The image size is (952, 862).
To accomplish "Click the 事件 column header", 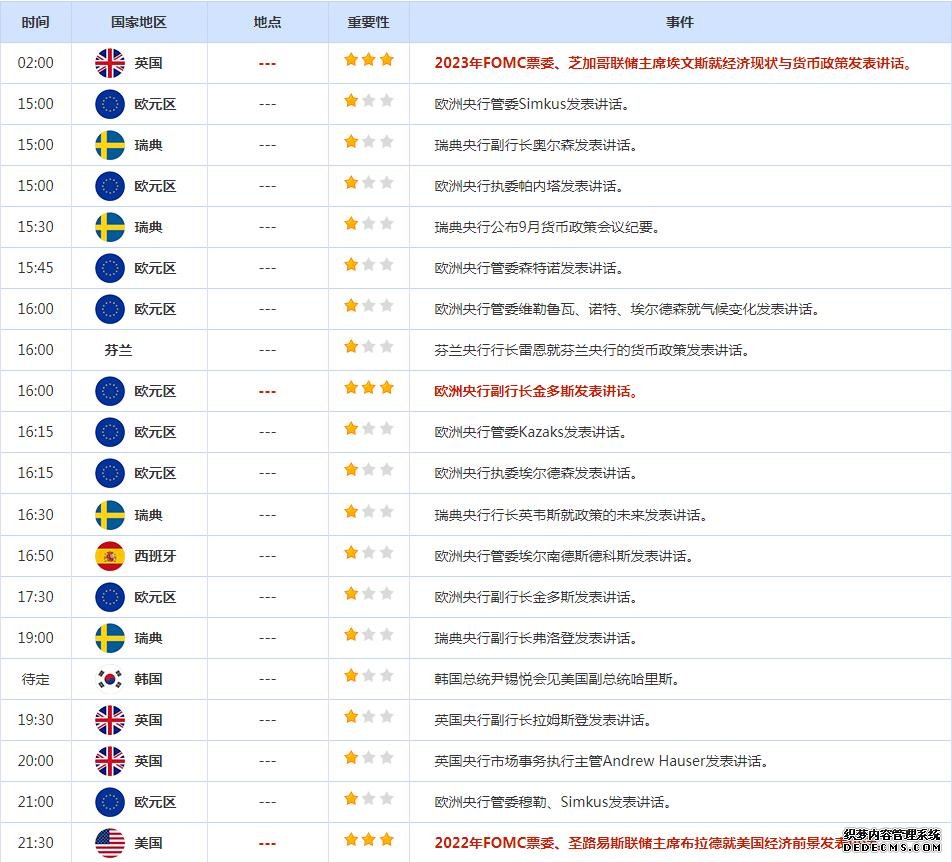I will (680, 22).
